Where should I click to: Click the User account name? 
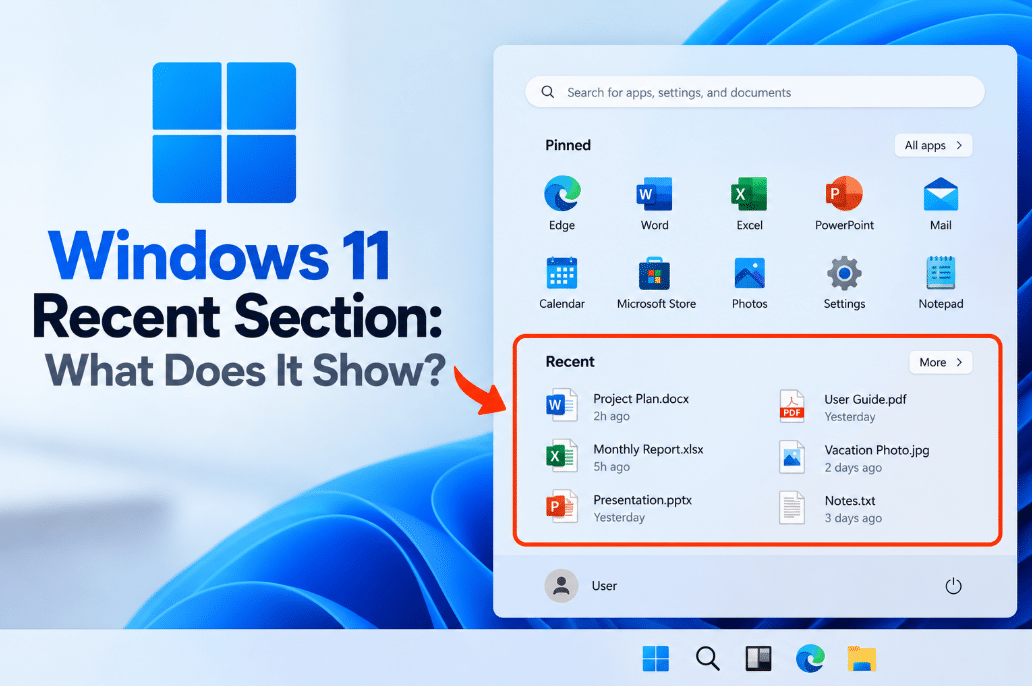tap(604, 586)
